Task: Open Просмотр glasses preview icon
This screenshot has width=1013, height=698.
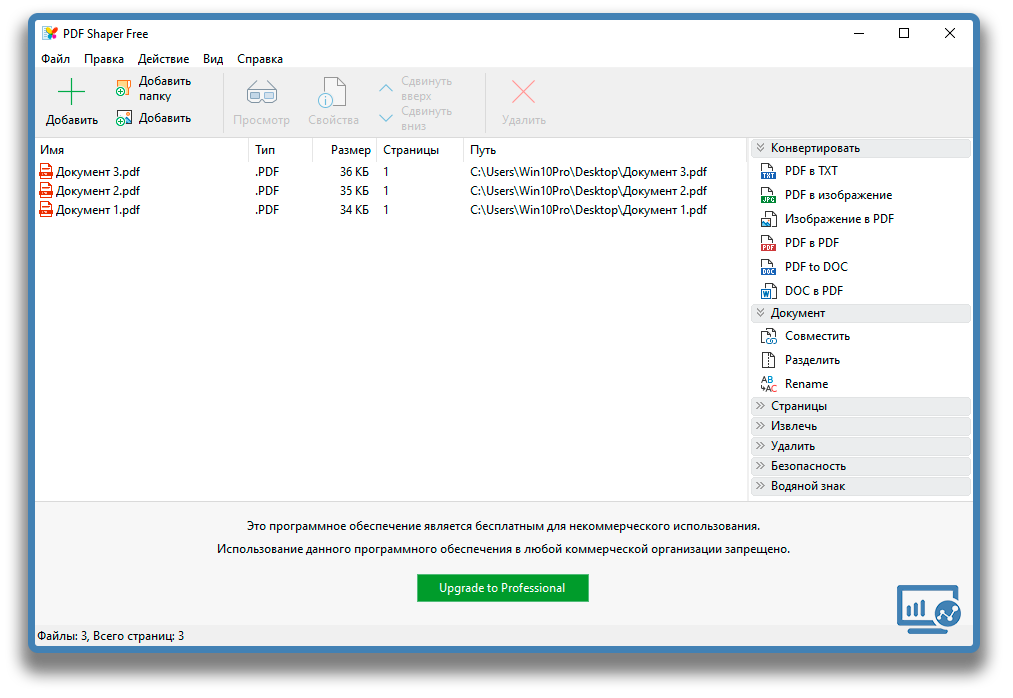Action: point(262,93)
